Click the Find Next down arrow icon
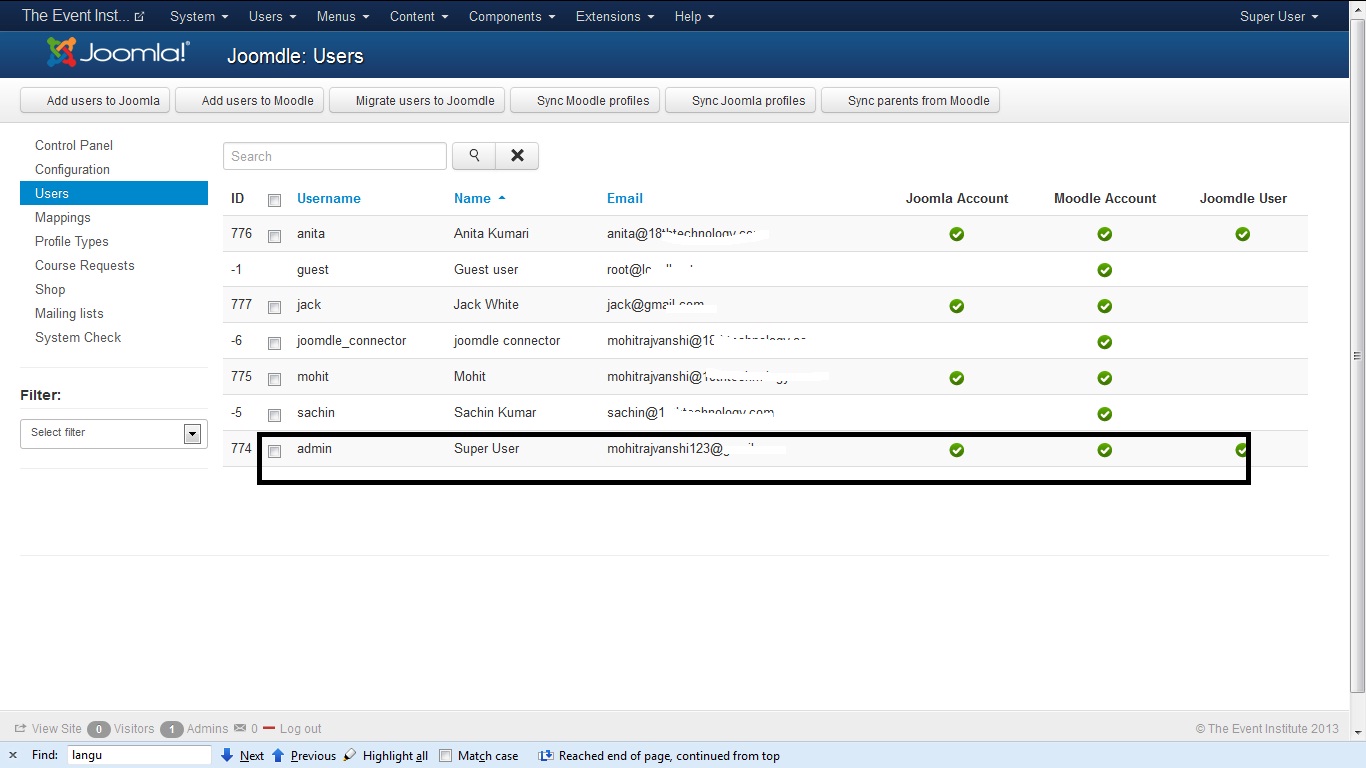Screen dimensions: 1366x768 [227, 755]
